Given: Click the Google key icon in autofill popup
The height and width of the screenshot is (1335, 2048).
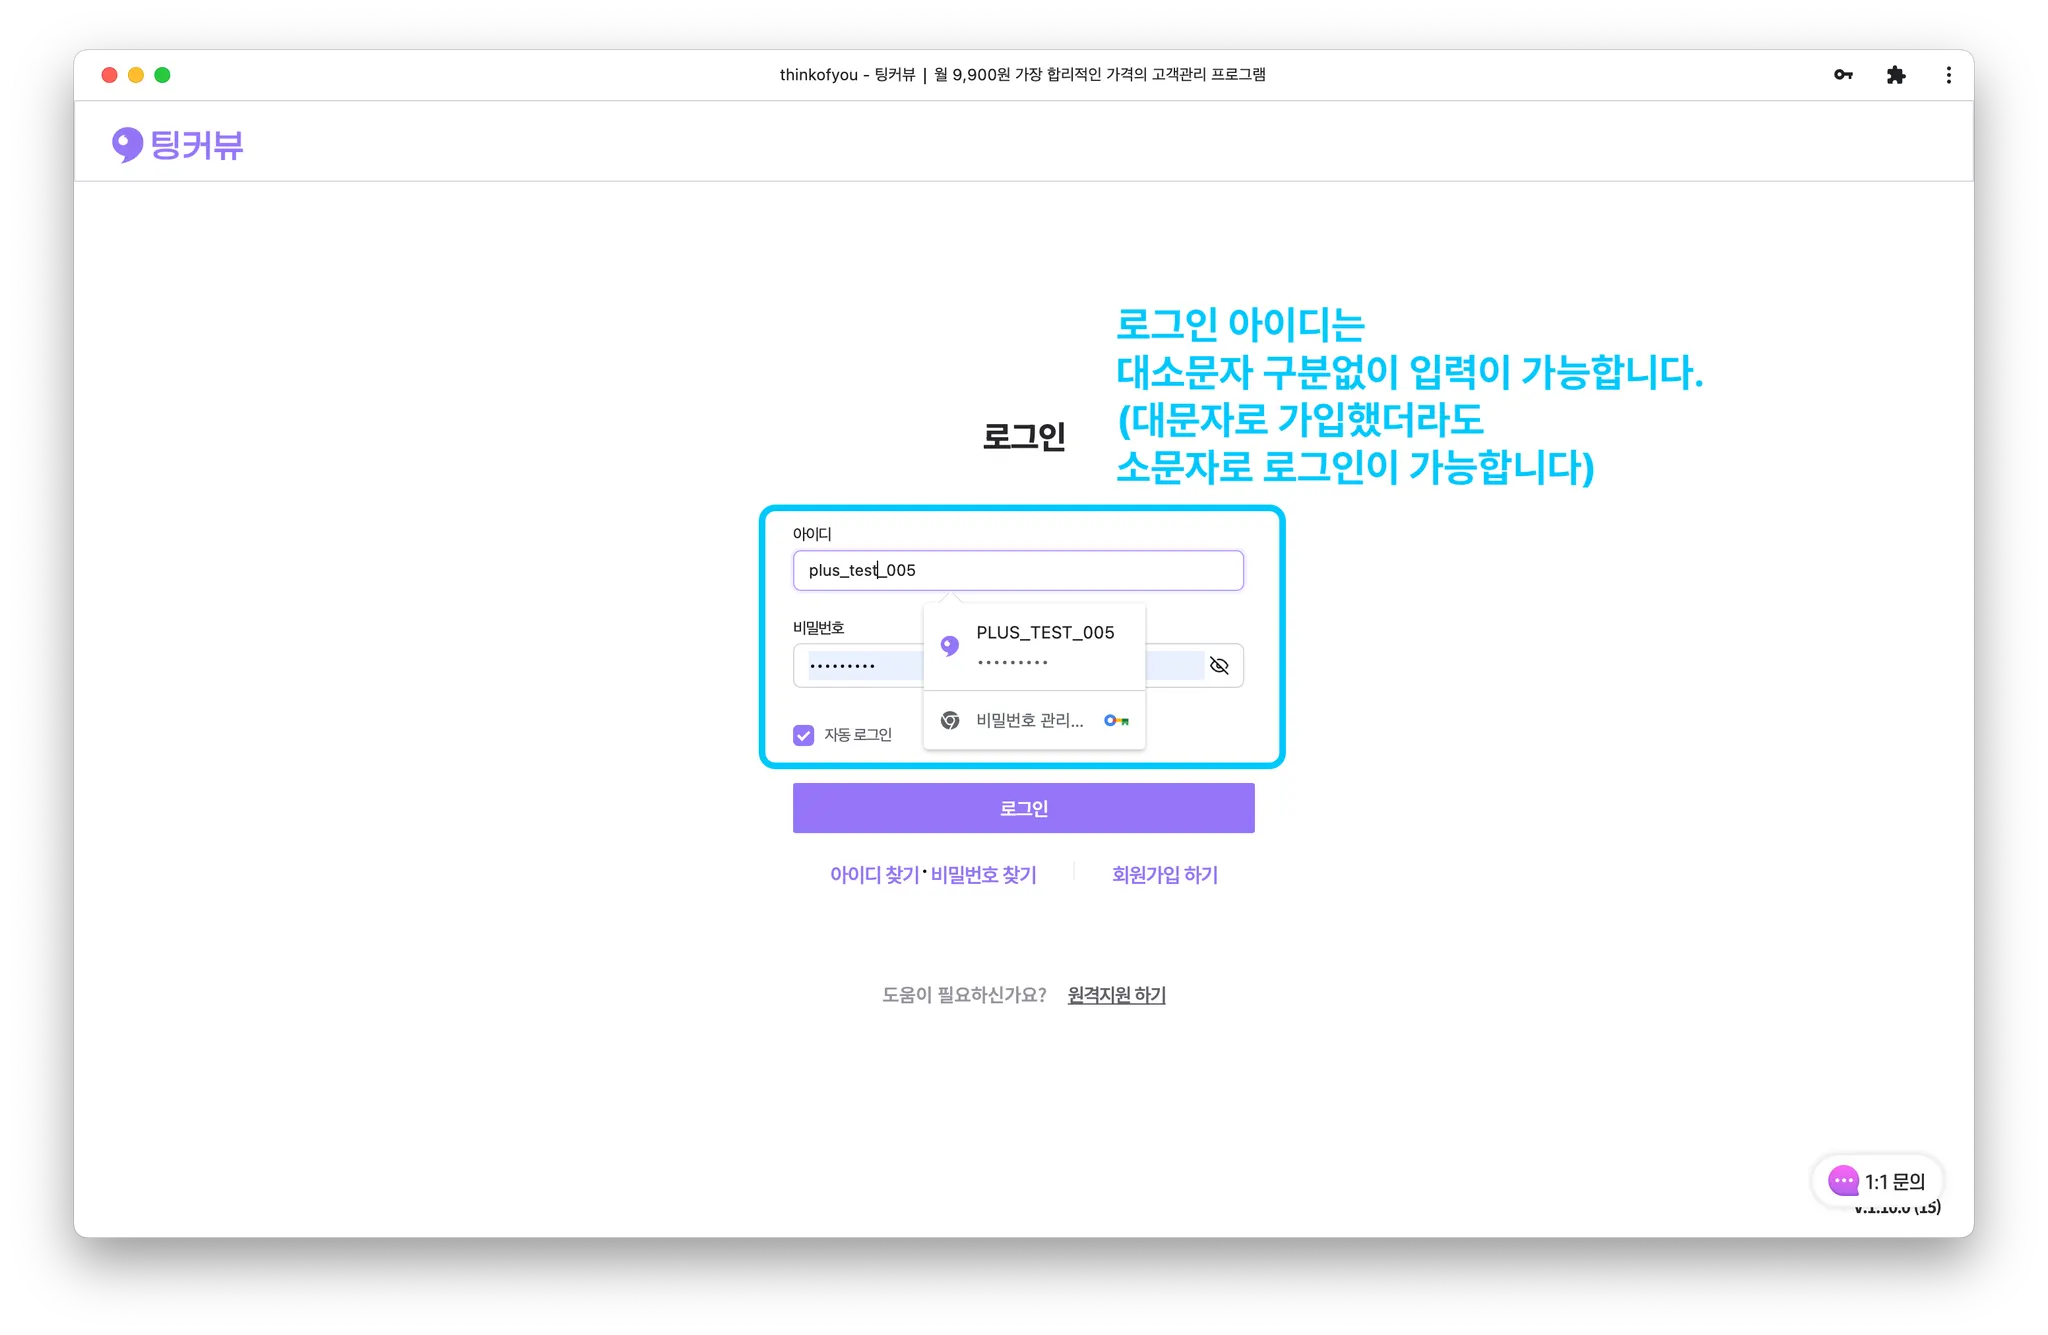Looking at the screenshot, I should coord(1116,720).
